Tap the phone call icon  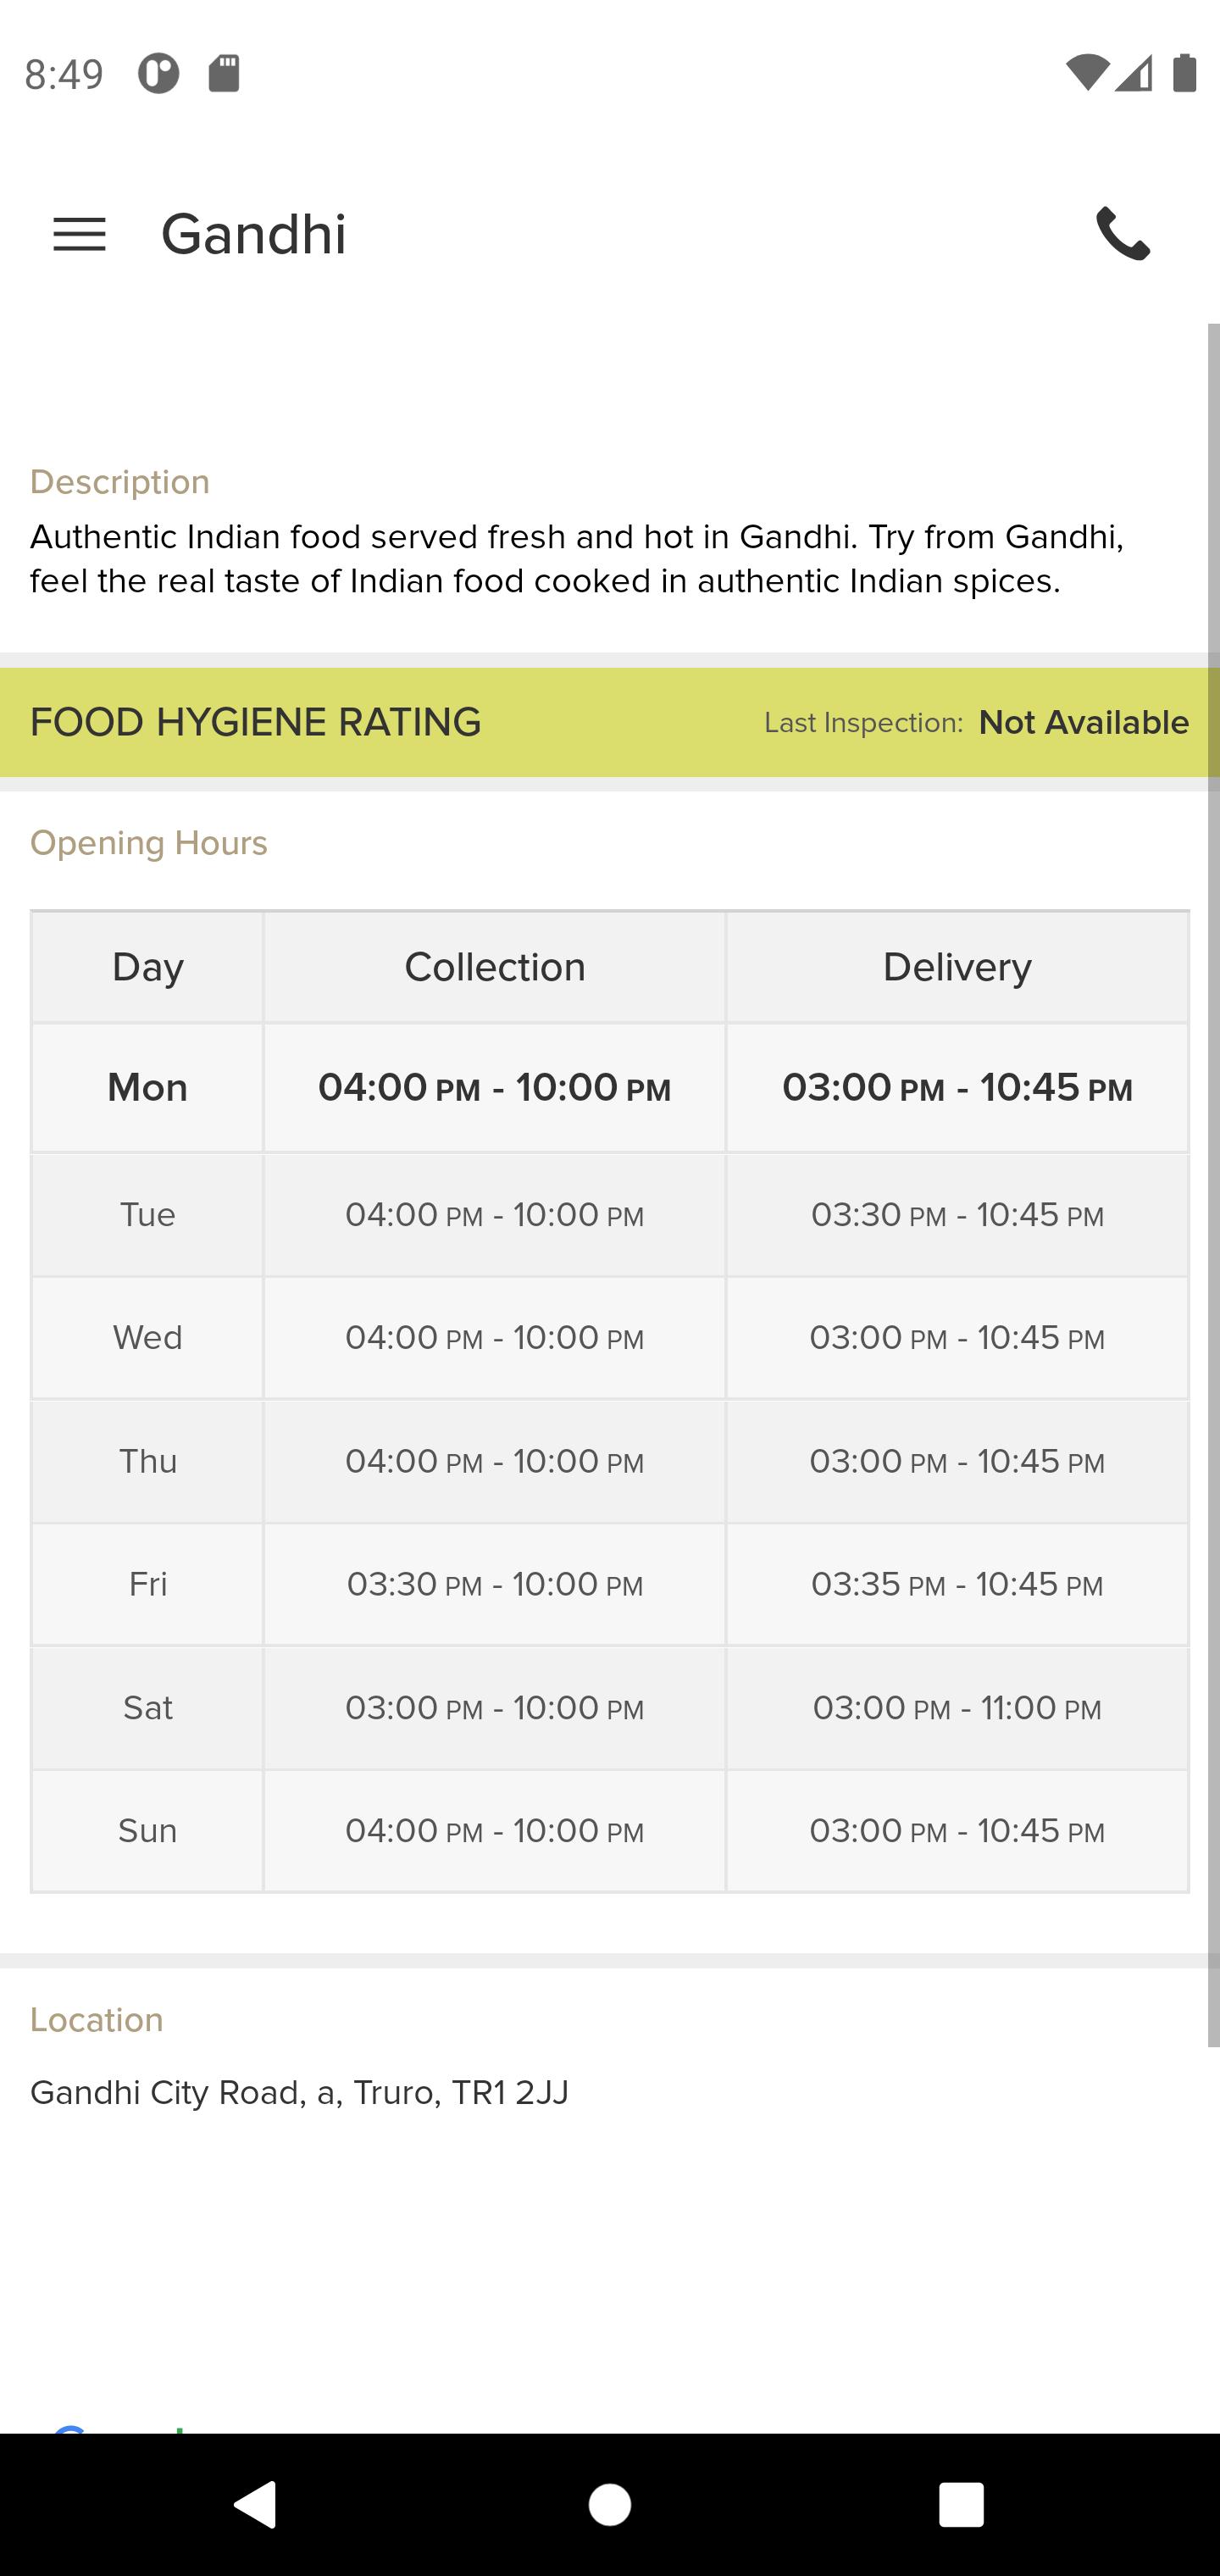[x=1123, y=233]
